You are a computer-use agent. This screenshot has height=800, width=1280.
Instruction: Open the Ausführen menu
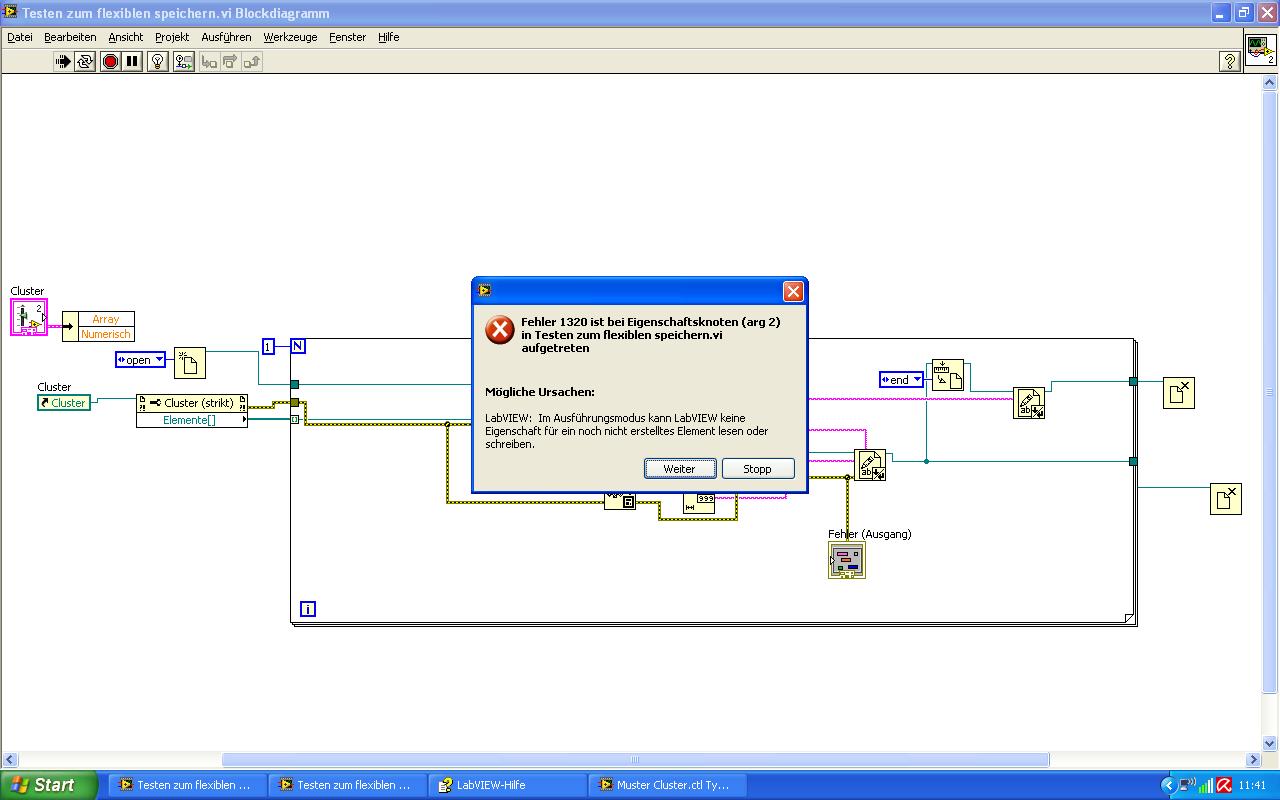tap(226, 37)
